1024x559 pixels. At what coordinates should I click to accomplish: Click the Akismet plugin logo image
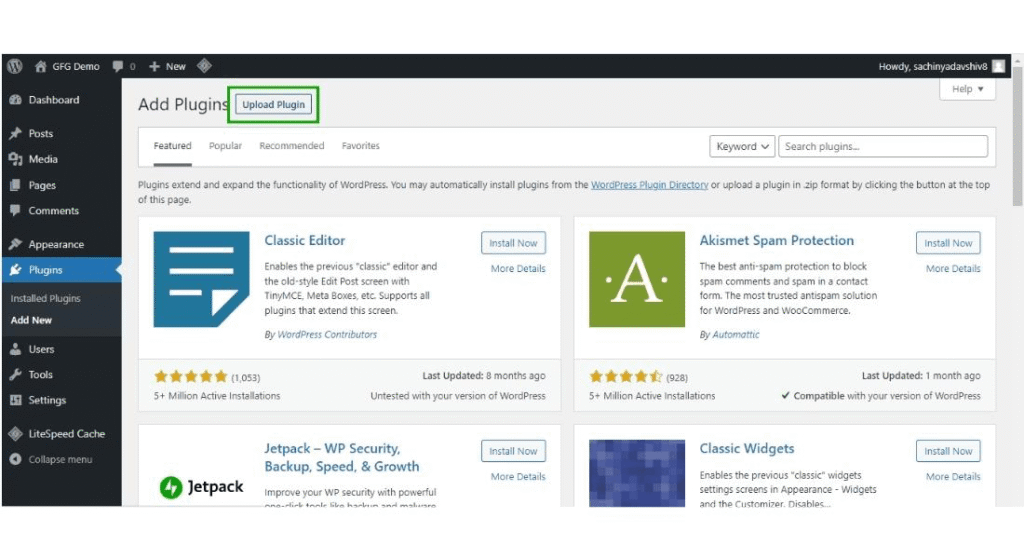[x=637, y=279]
